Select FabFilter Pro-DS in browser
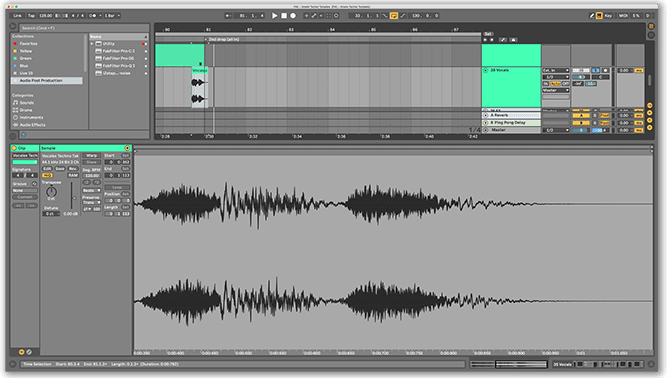The height and width of the screenshot is (378, 672). coord(119,58)
